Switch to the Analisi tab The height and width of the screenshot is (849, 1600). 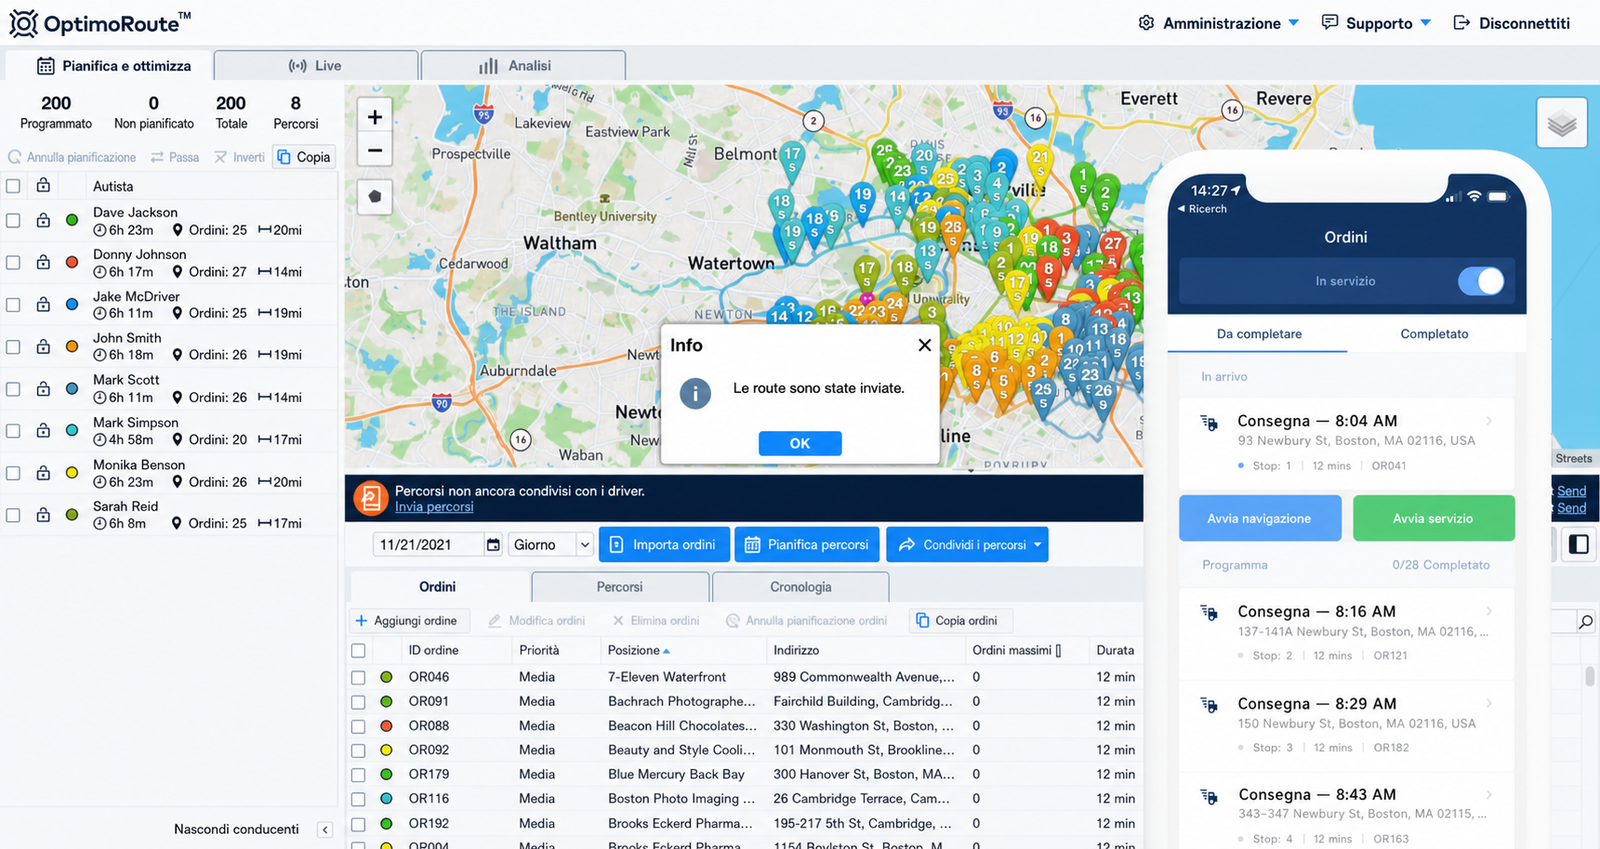pyautogui.click(x=524, y=66)
